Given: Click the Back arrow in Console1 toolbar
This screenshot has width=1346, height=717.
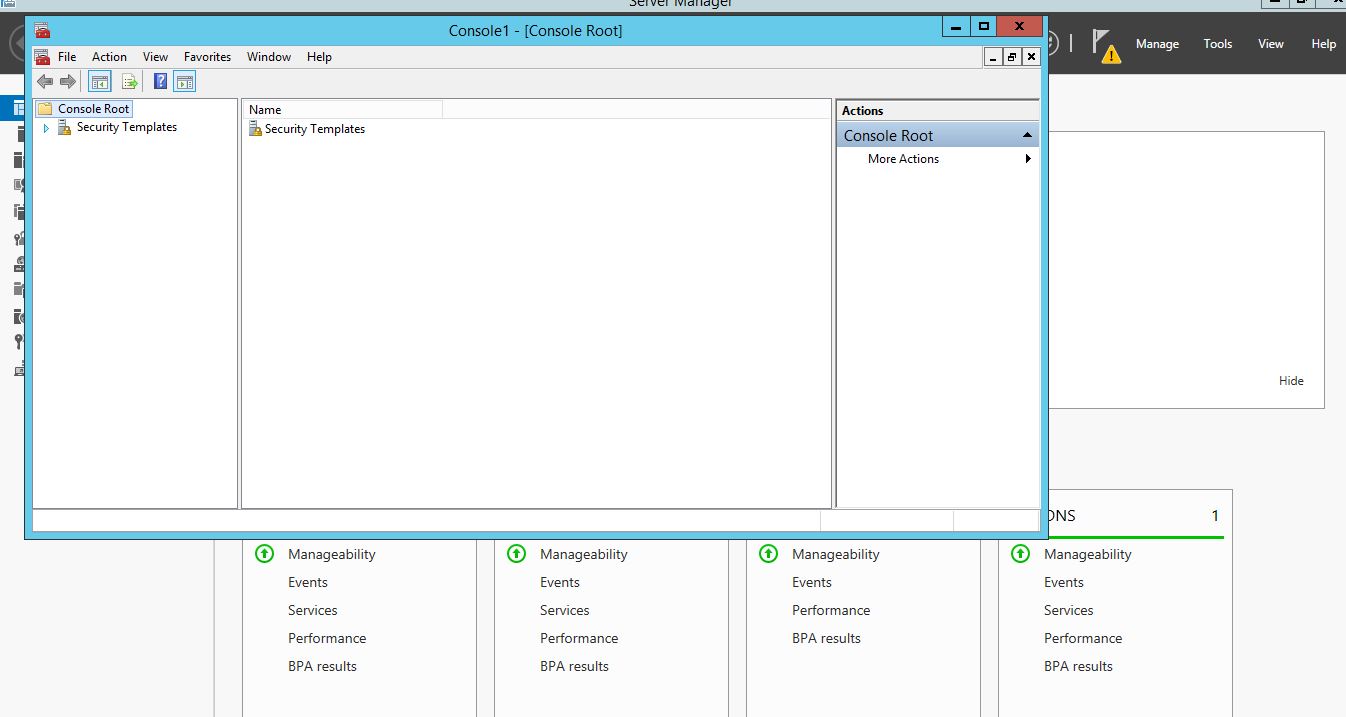Looking at the screenshot, I should 45,82.
